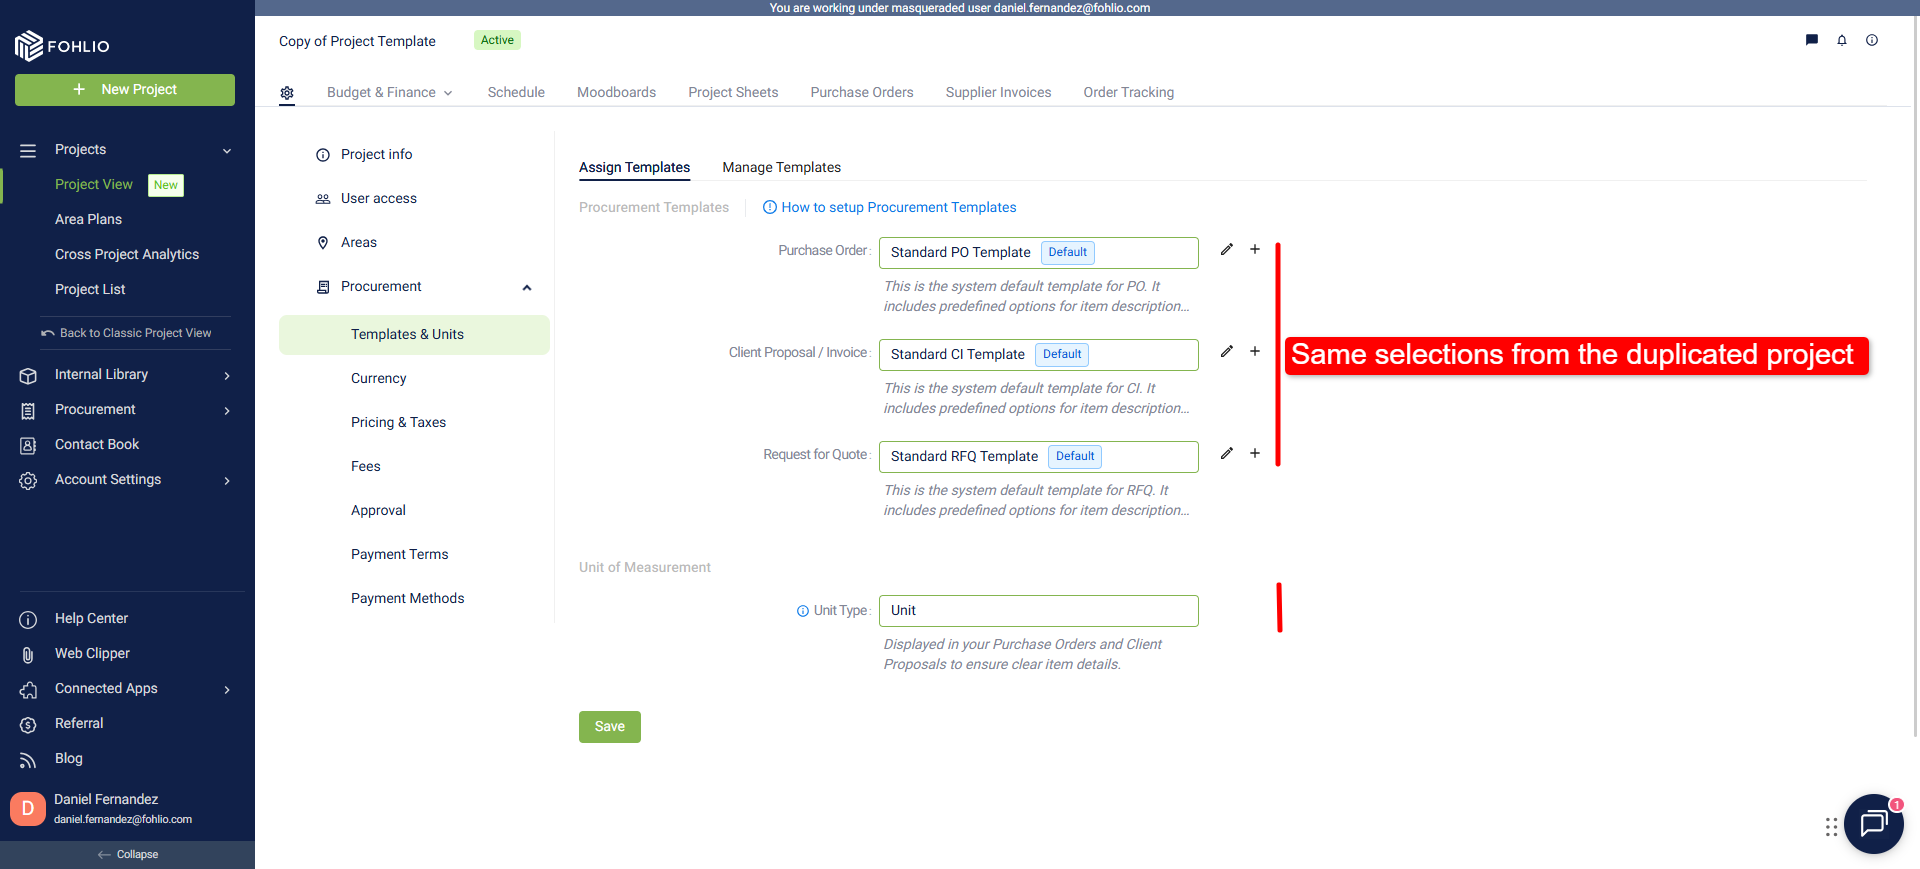Open the chat support widget

coord(1873,824)
